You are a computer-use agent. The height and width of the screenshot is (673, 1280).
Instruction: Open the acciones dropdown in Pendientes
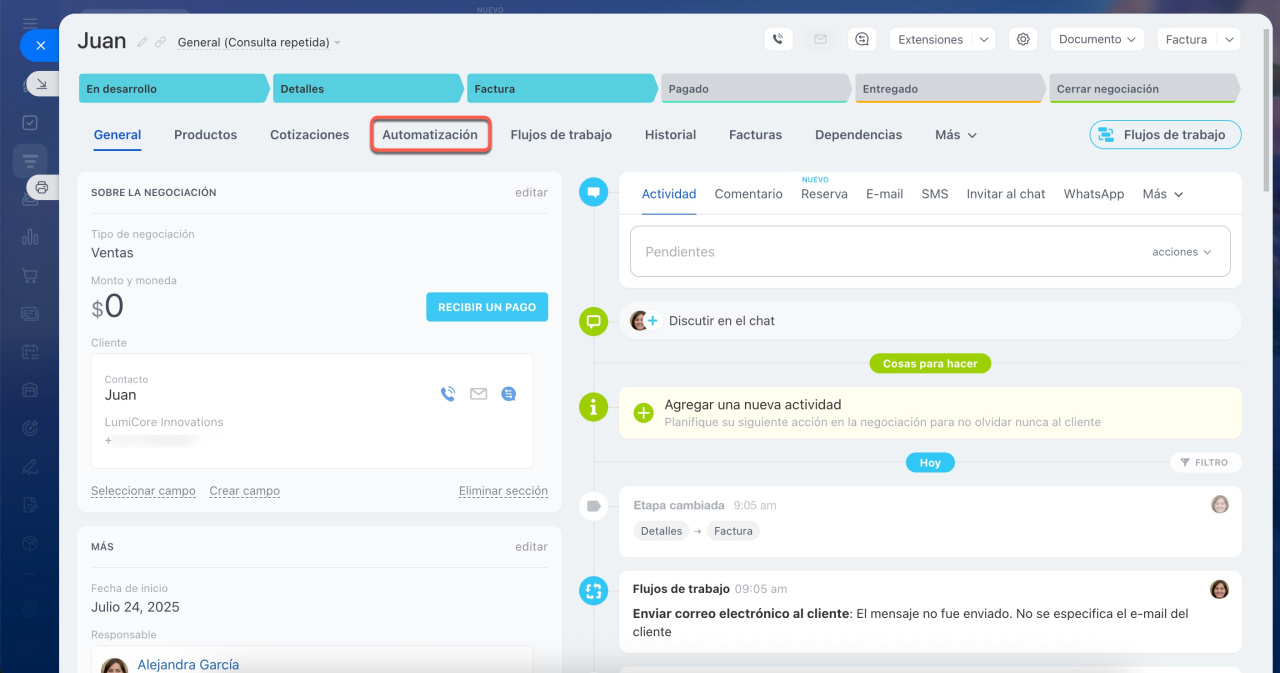click(1182, 252)
